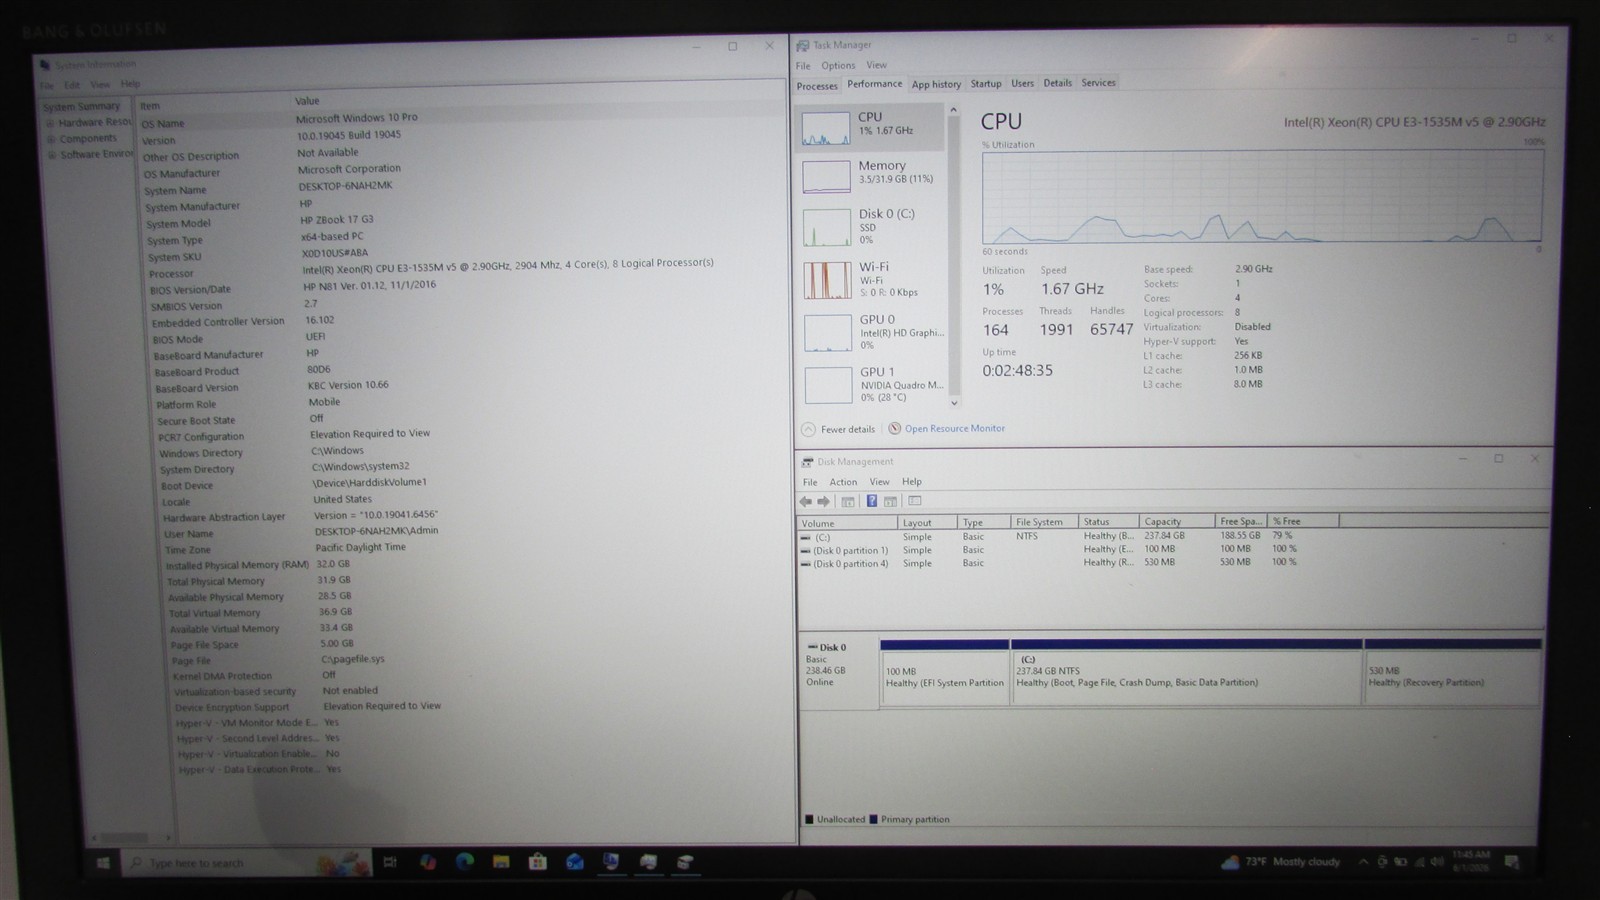This screenshot has width=1600, height=900.
Task: Launch Microsoft Edge from taskbar
Action: pyautogui.click(x=464, y=861)
